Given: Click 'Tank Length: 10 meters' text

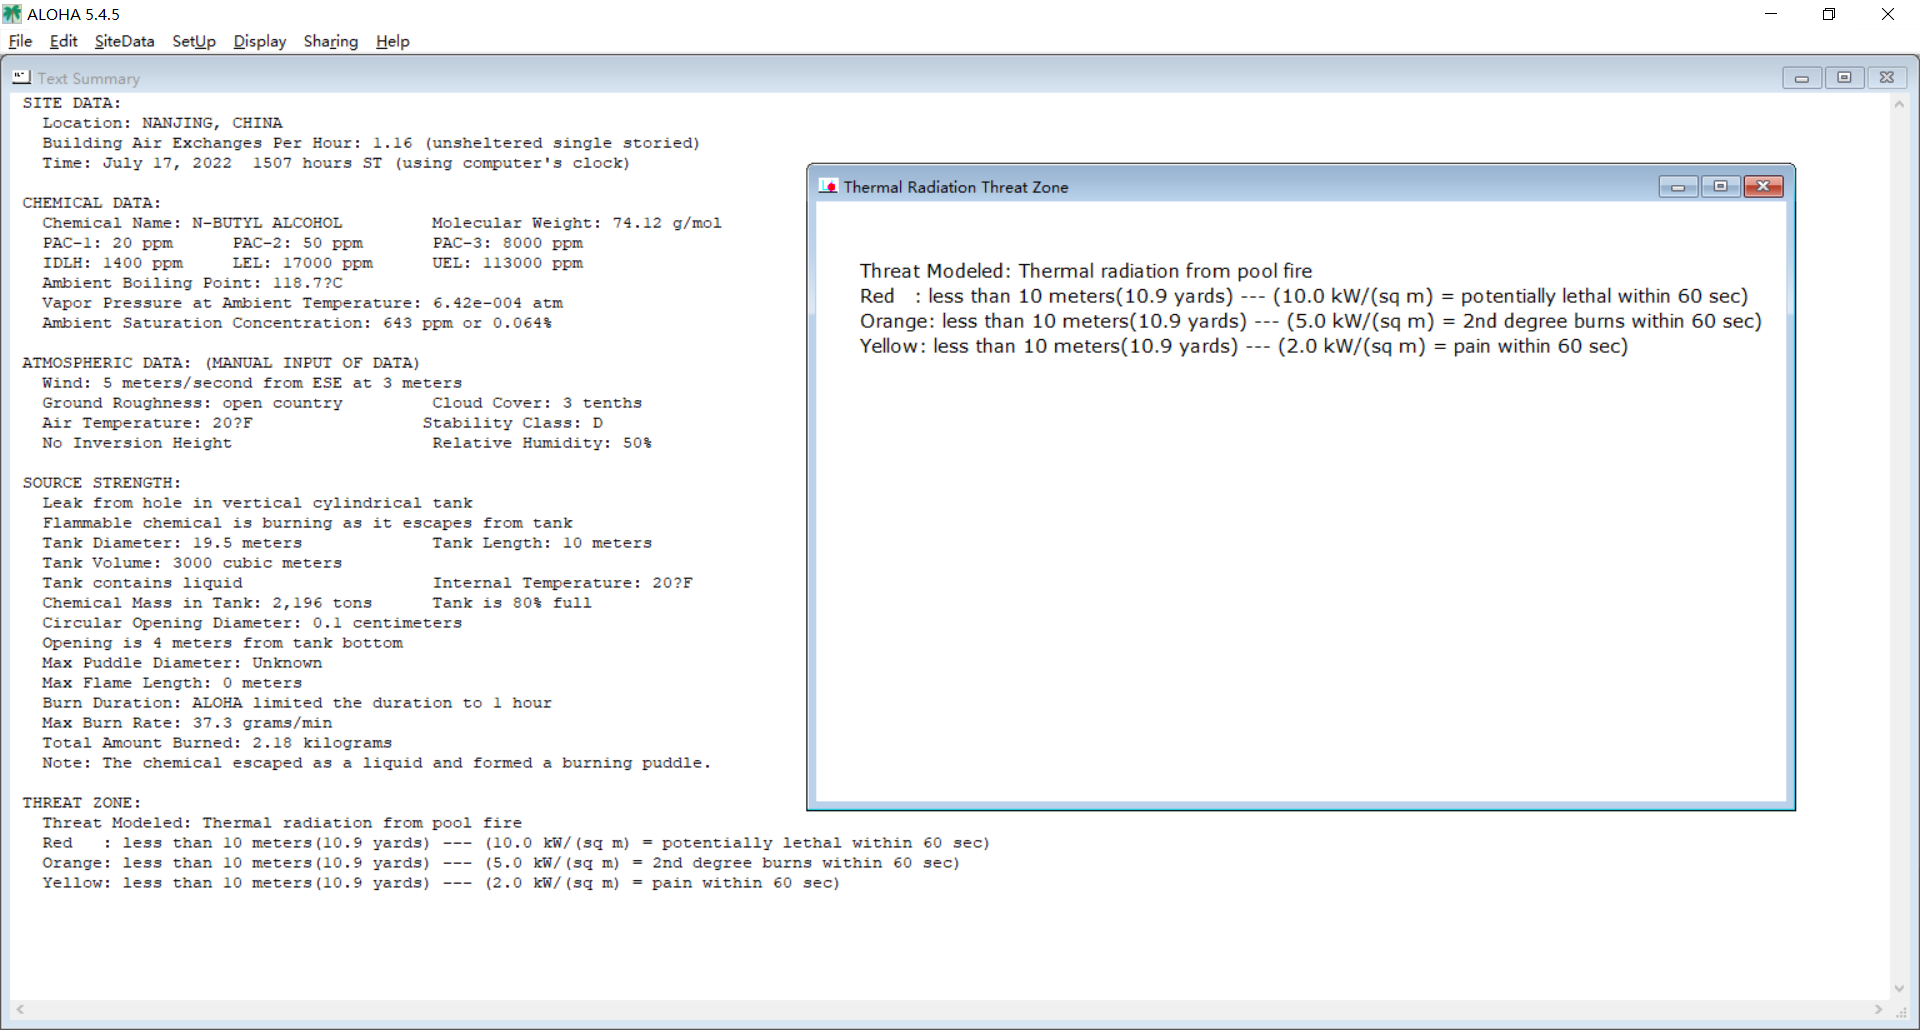Looking at the screenshot, I should pos(542,543).
